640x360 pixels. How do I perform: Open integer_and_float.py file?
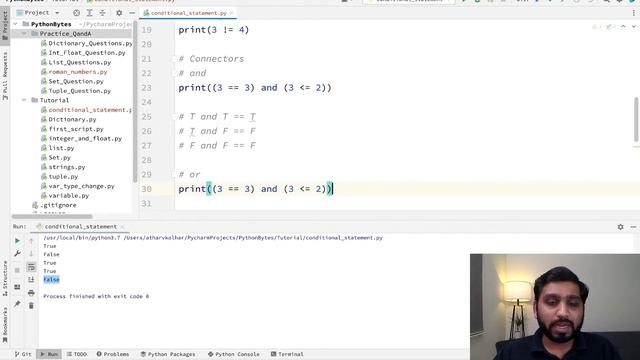(x=81, y=138)
